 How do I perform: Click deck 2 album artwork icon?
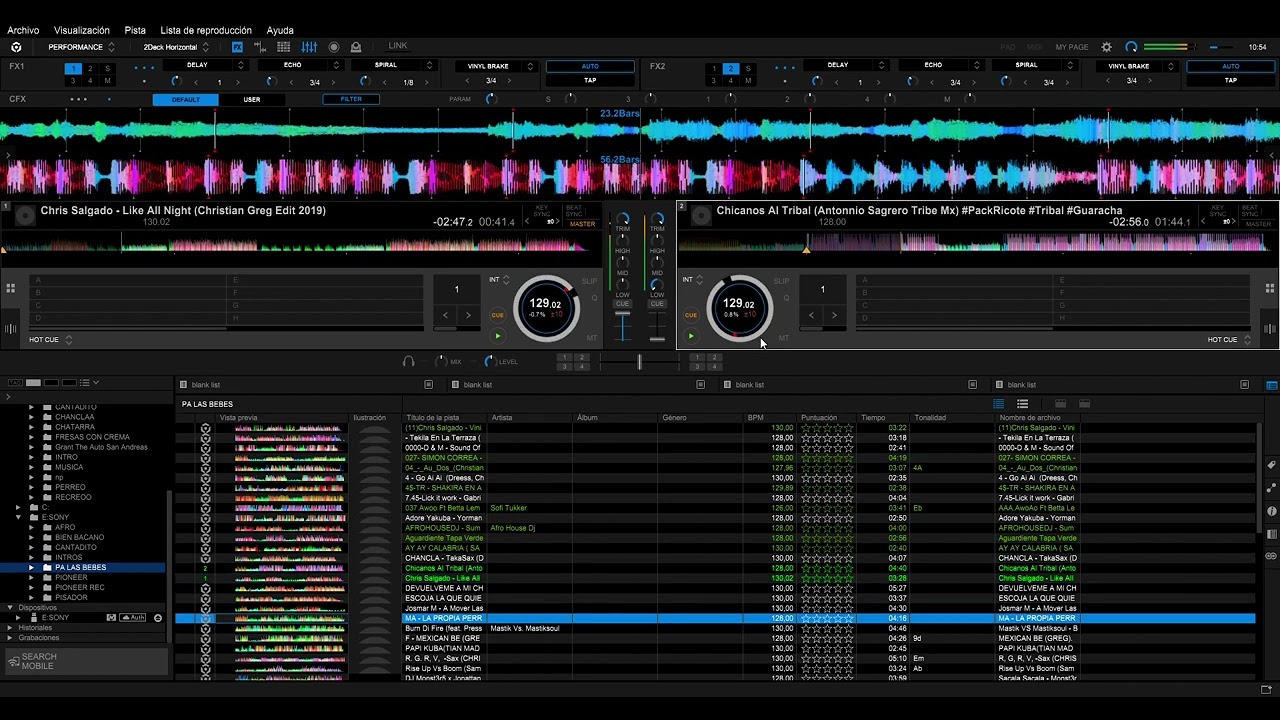point(701,215)
